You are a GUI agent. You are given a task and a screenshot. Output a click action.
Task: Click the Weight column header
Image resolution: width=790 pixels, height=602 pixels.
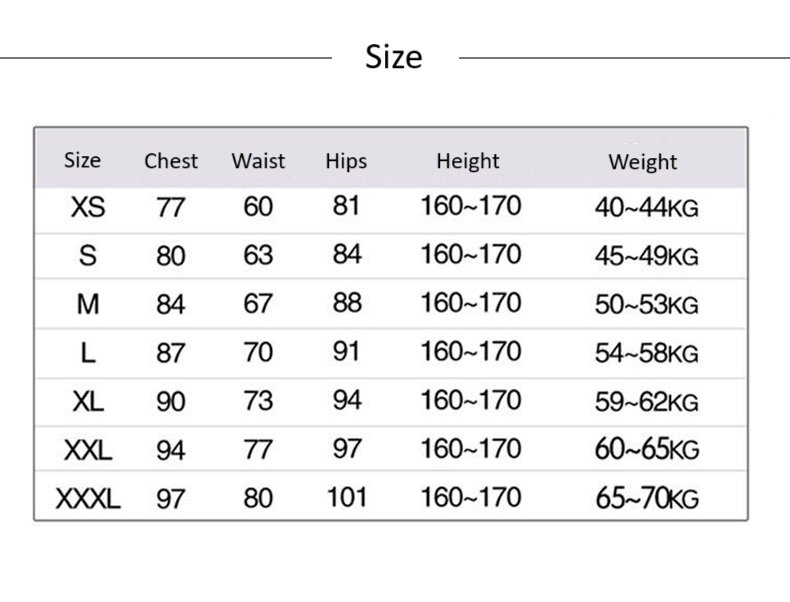[642, 162]
